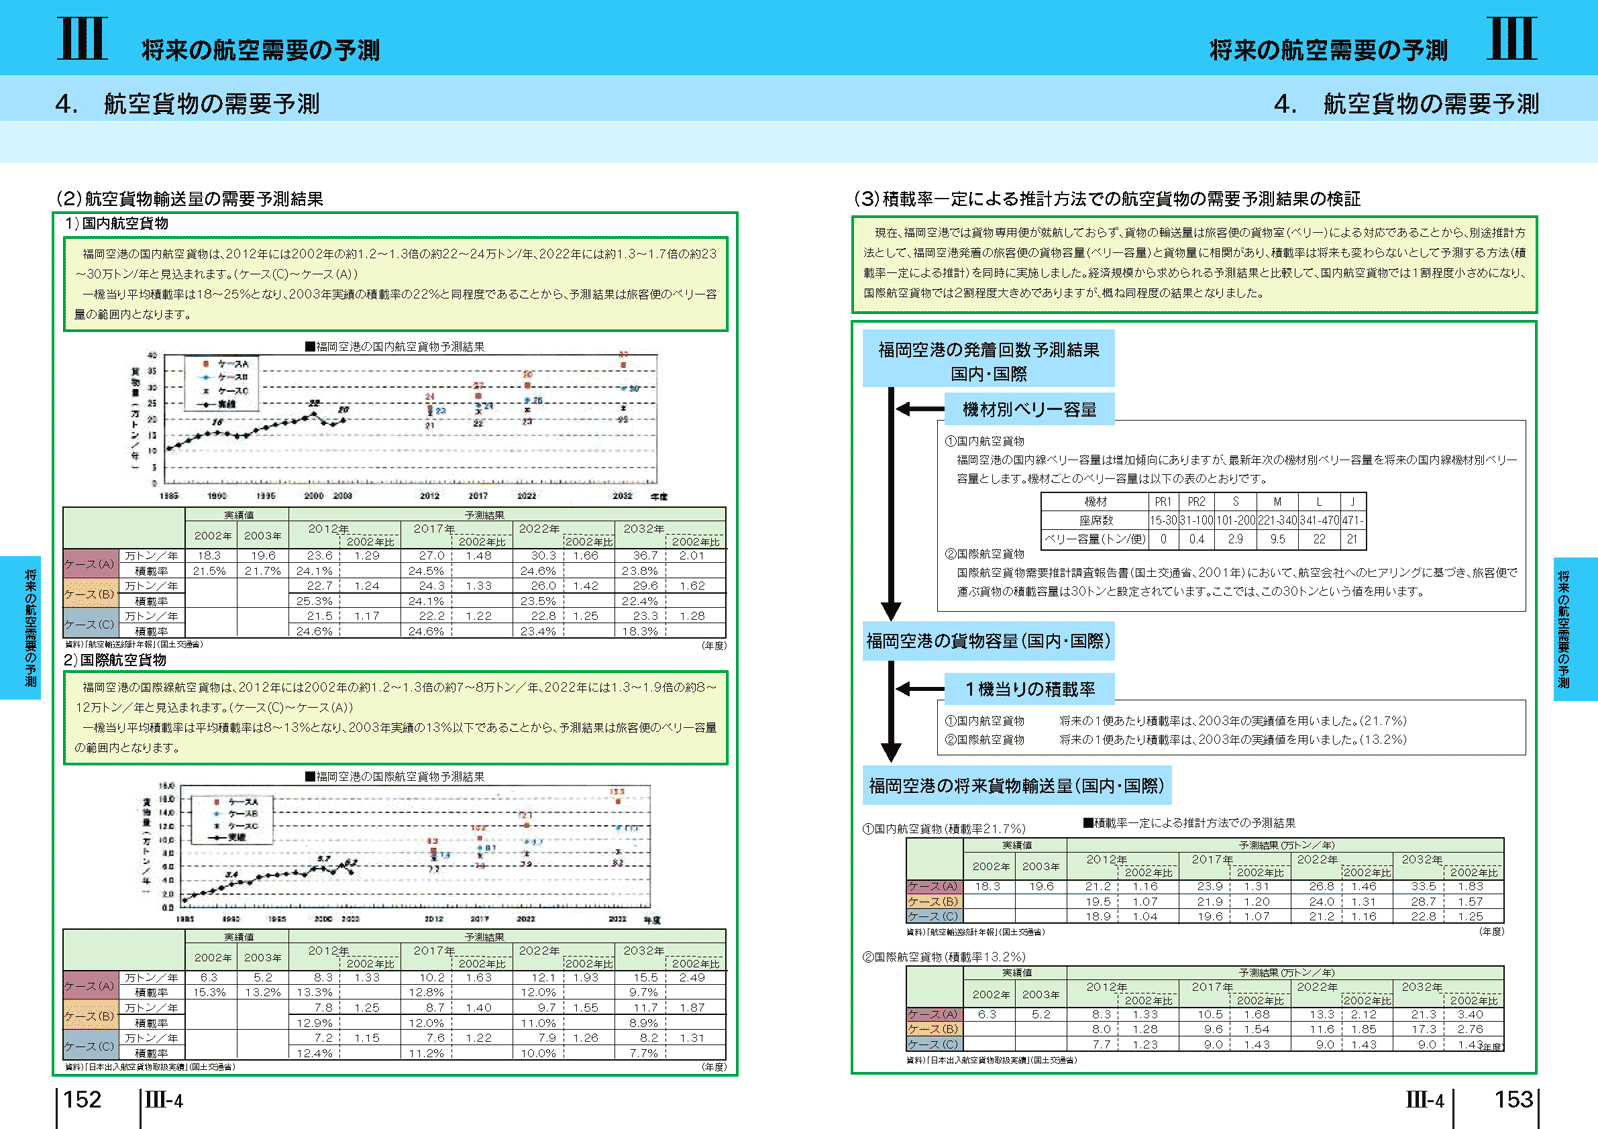This screenshot has width=1598, height=1129.
Task: Click '9.5' belly capacity value
Action: click(1277, 539)
